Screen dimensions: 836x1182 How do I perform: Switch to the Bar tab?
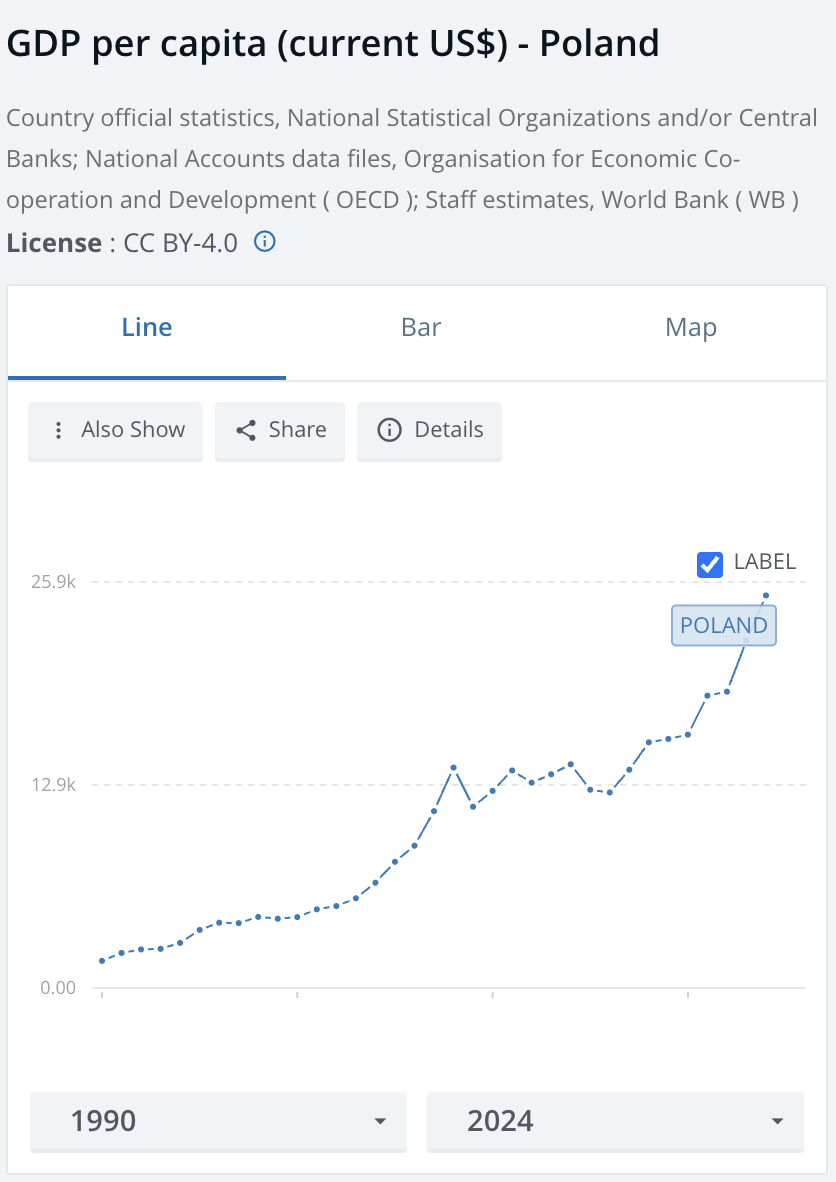pos(421,328)
